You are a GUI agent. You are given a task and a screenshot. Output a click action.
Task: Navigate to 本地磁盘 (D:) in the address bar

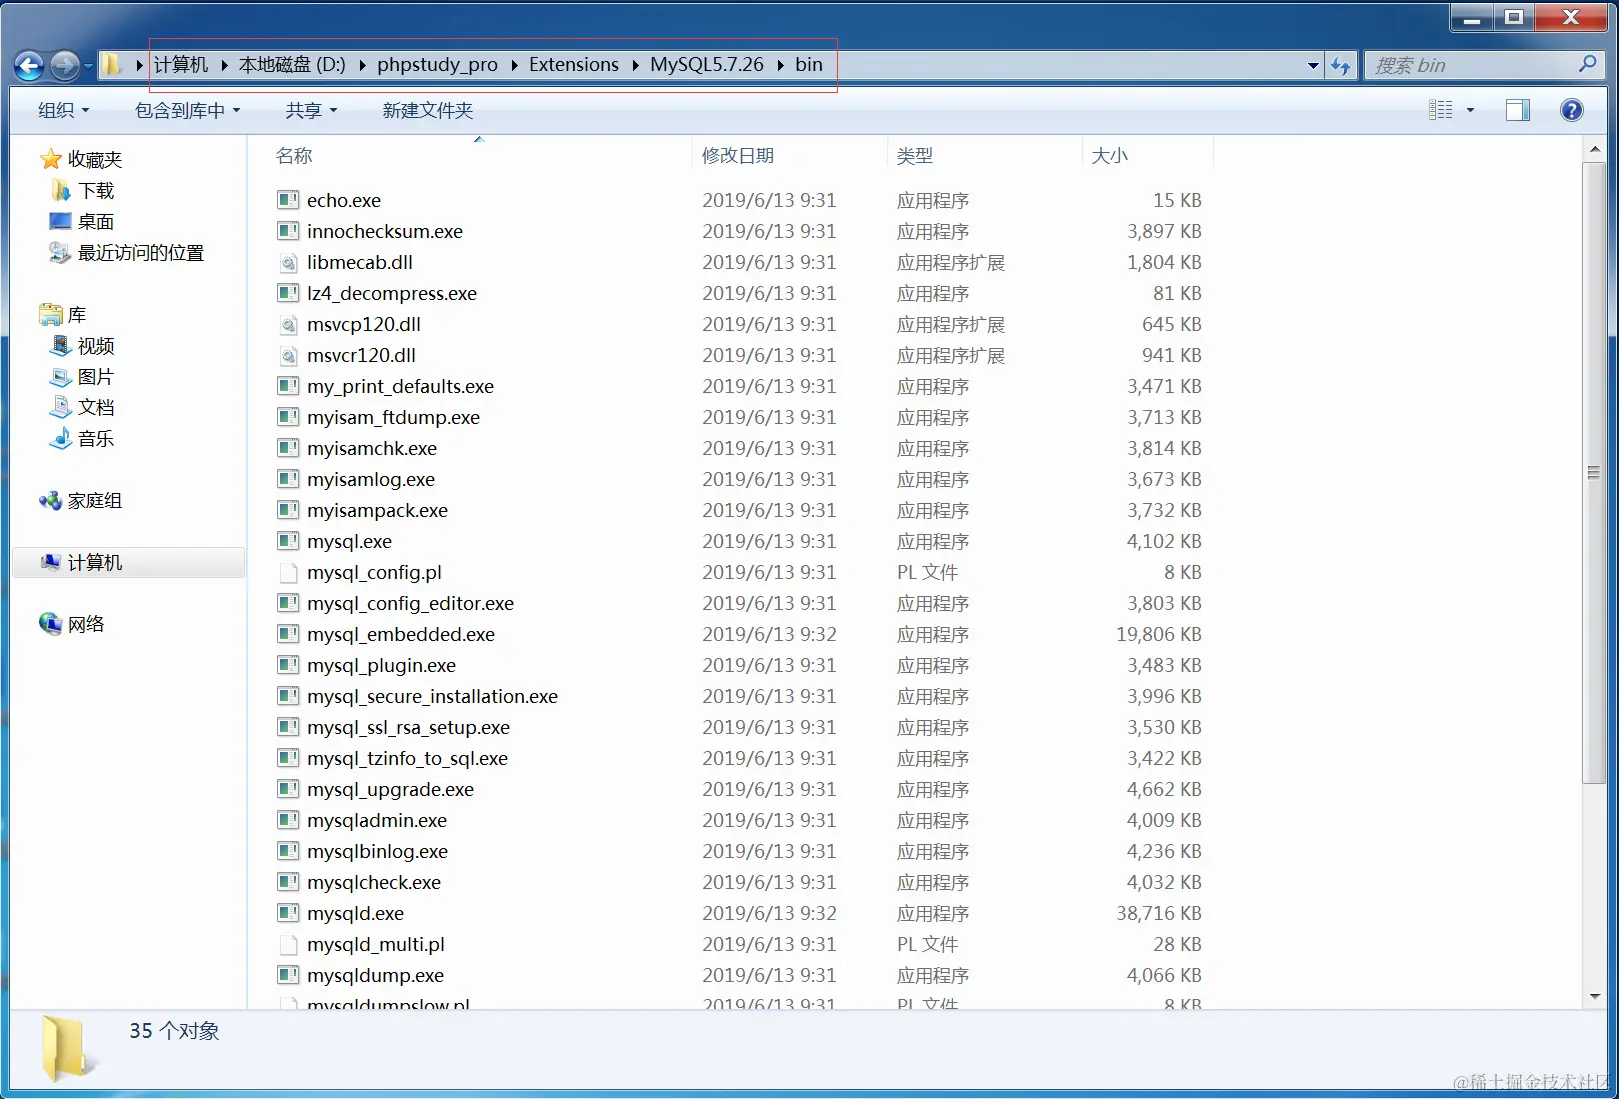(x=292, y=65)
